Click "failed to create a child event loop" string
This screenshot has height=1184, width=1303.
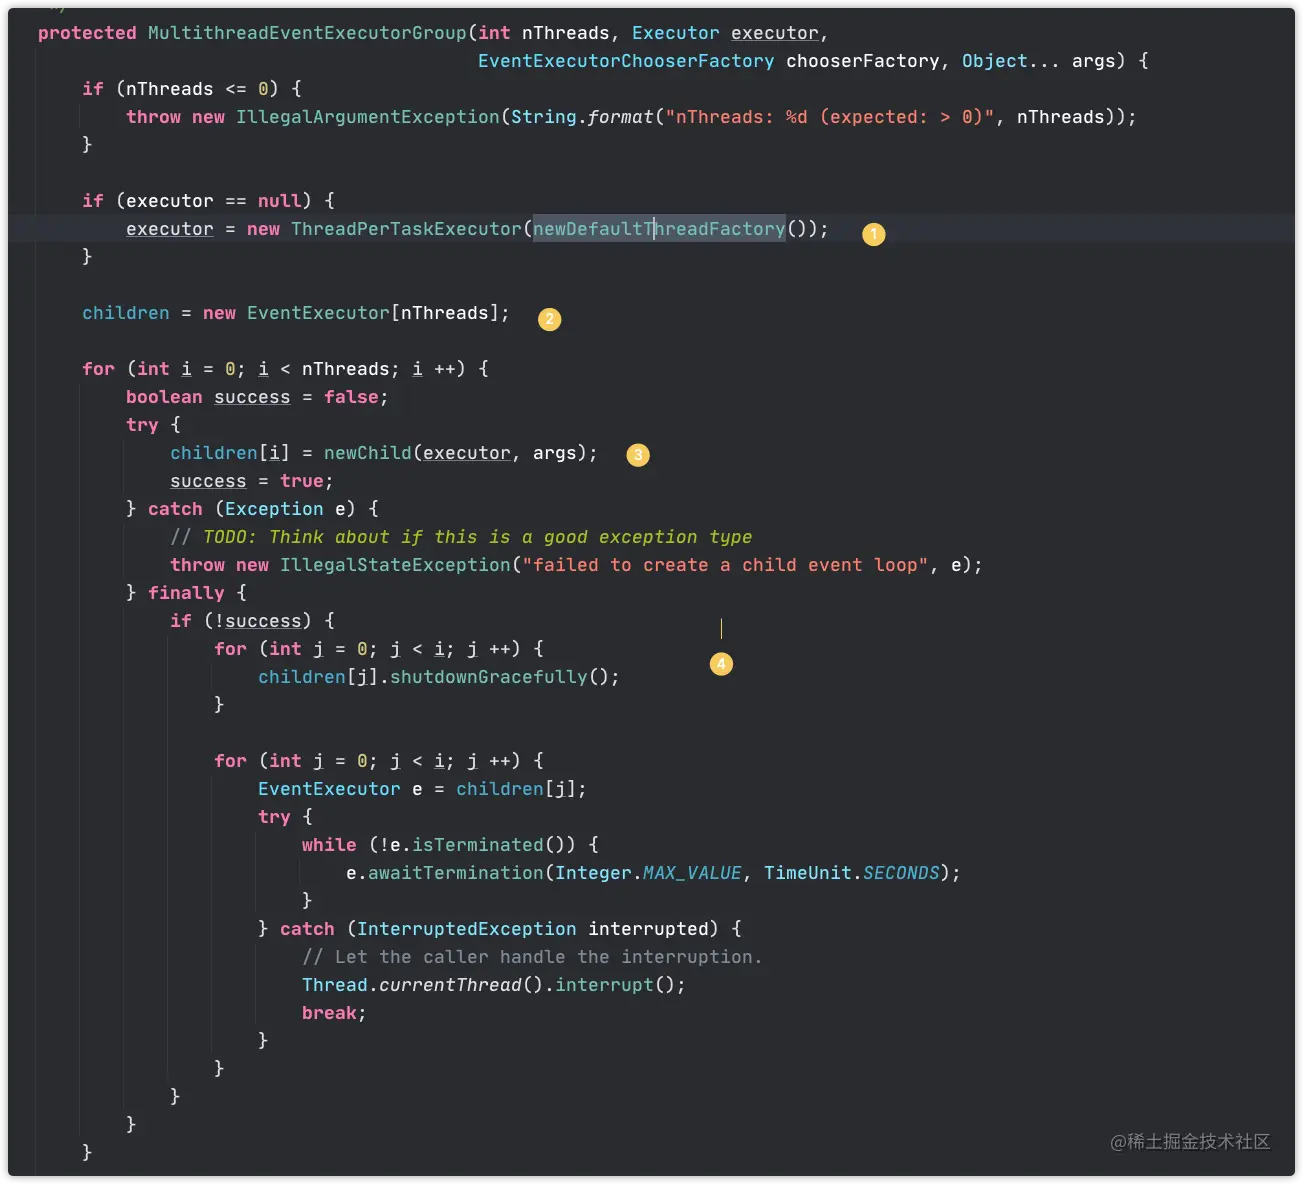pyautogui.click(x=725, y=565)
